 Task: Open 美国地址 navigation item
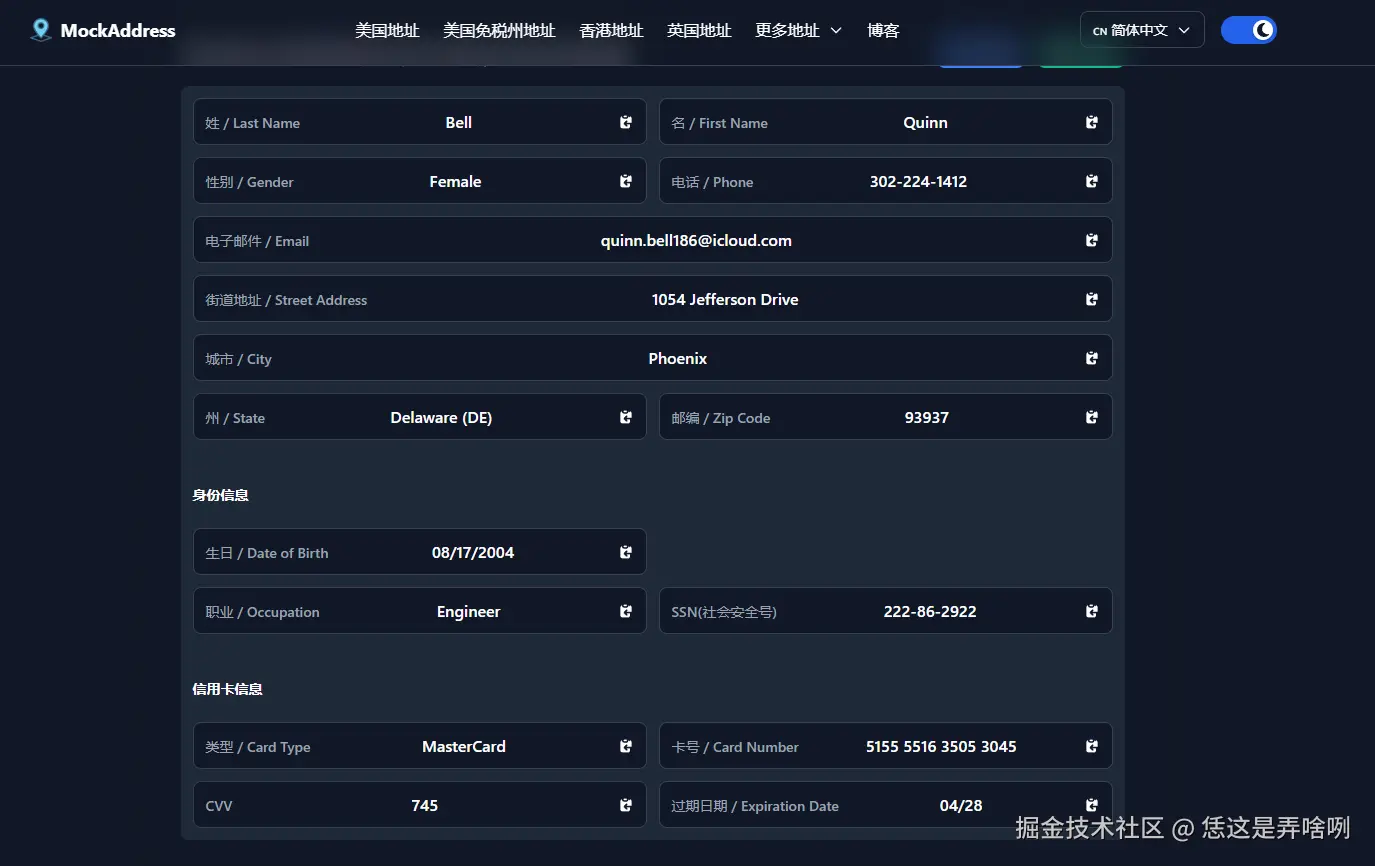coord(387,30)
